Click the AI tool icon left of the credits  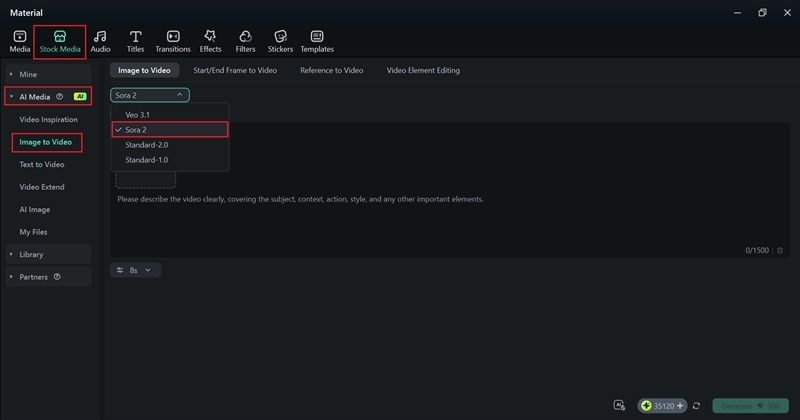click(x=619, y=405)
